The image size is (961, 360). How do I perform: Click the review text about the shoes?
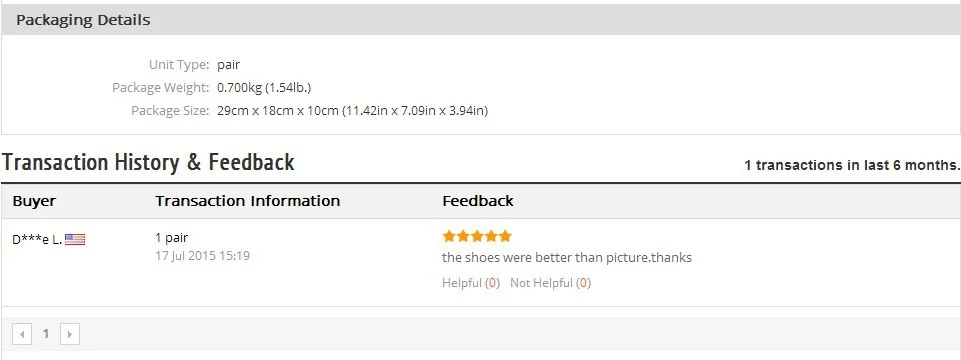[x=567, y=258]
